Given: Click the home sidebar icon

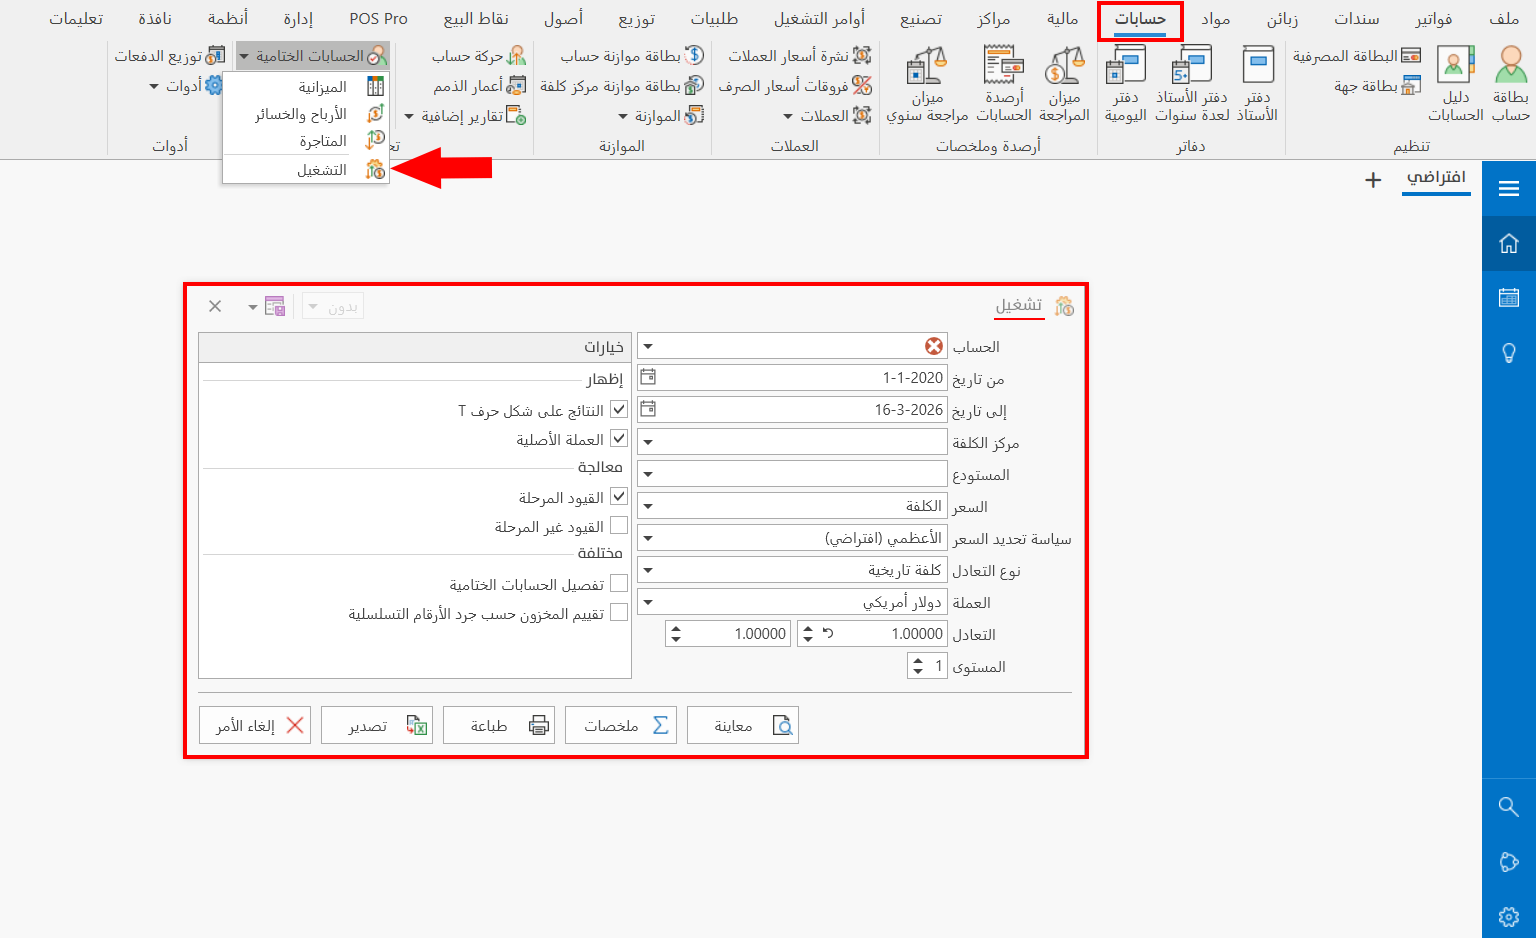Looking at the screenshot, I should coord(1509,243).
